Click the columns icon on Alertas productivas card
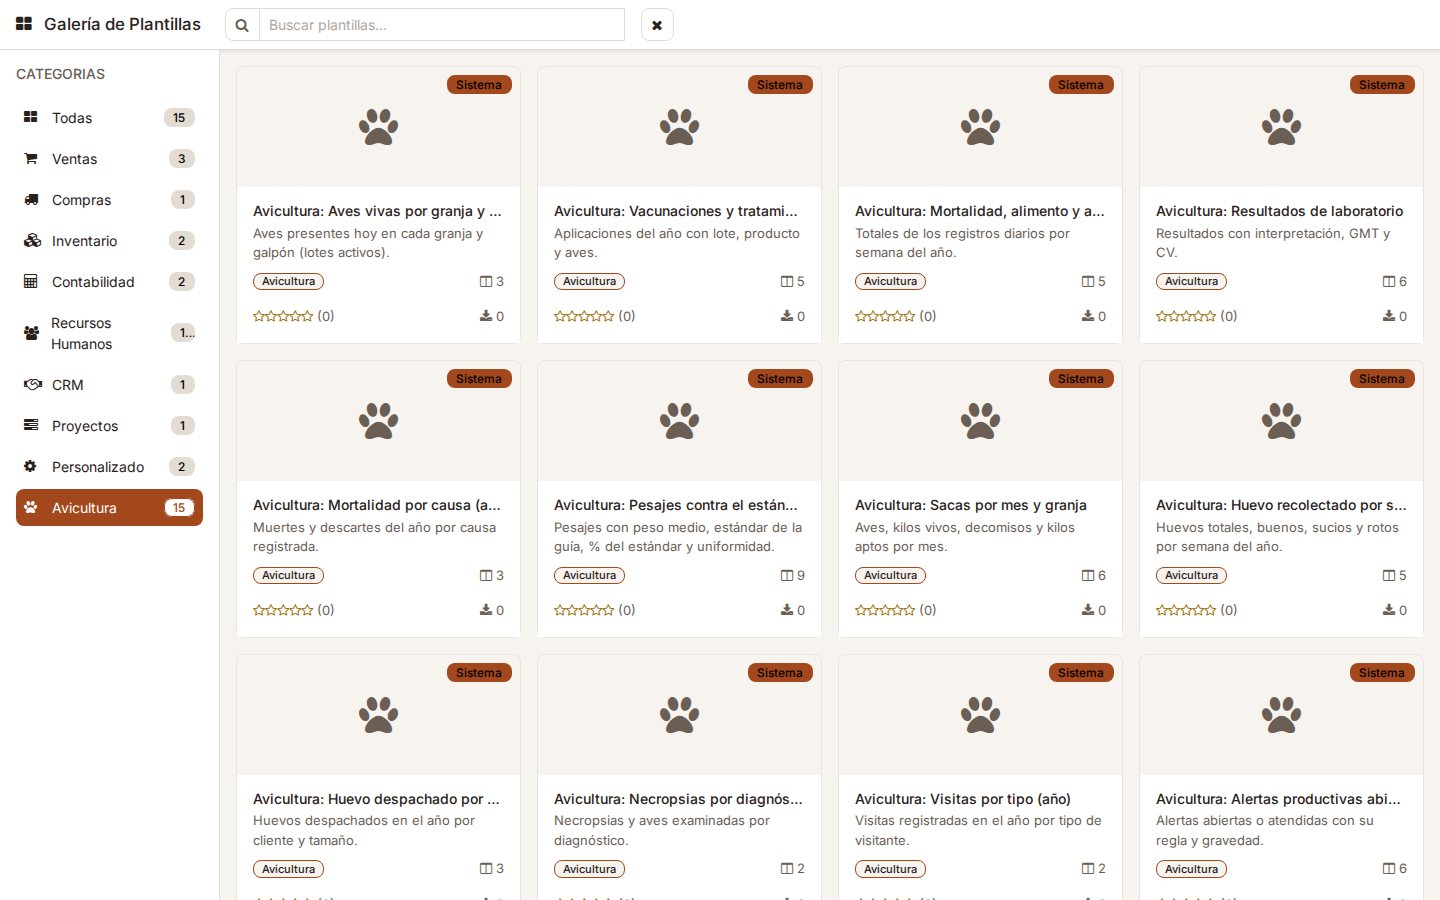 point(1389,870)
